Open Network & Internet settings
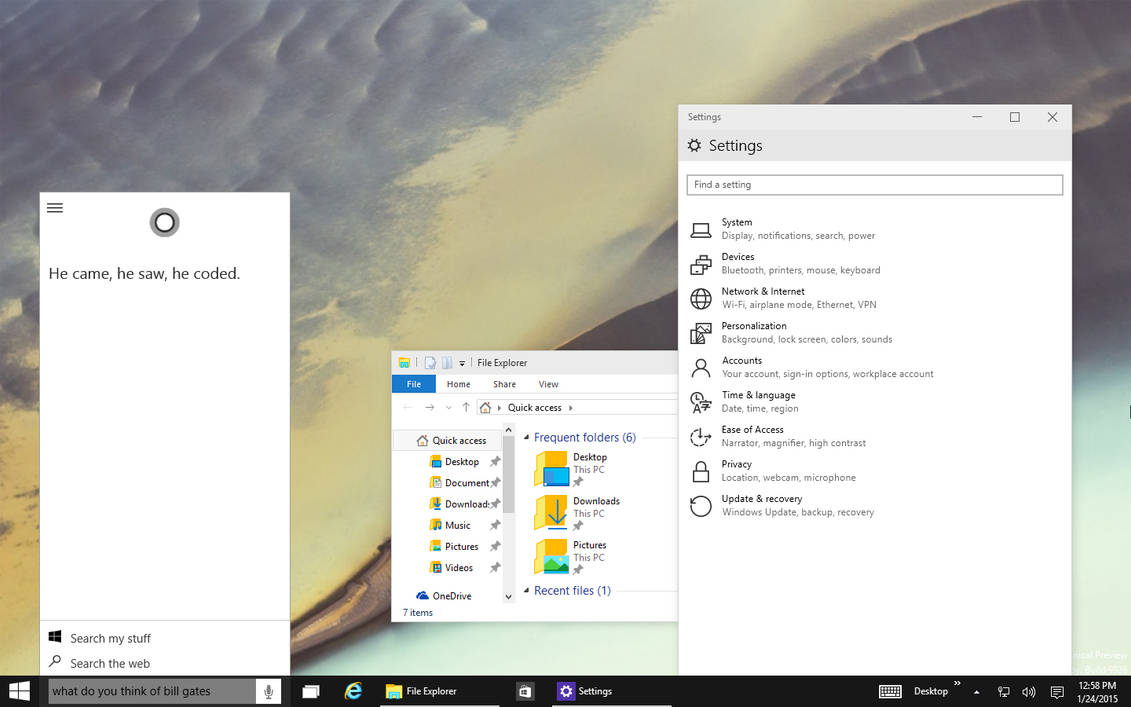The image size is (1131, 707). pos(874,298)
